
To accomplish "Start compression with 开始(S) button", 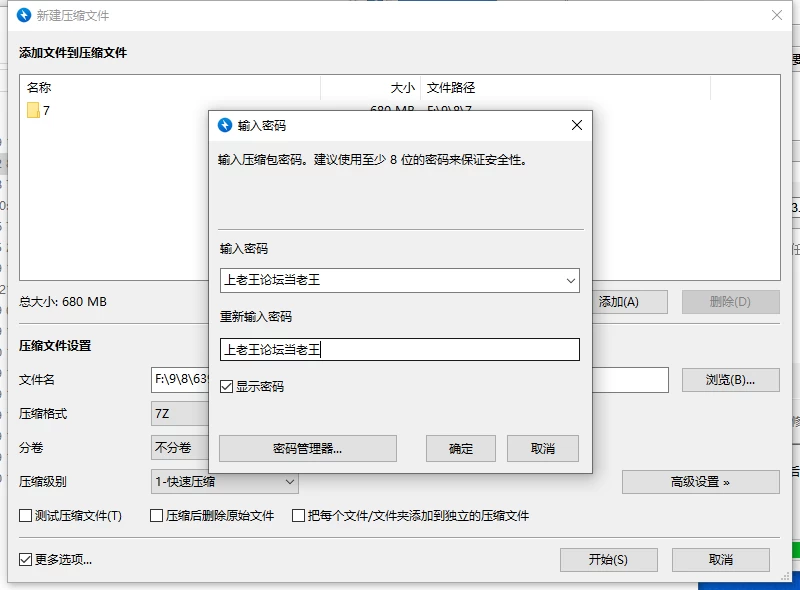I will 608,560.
